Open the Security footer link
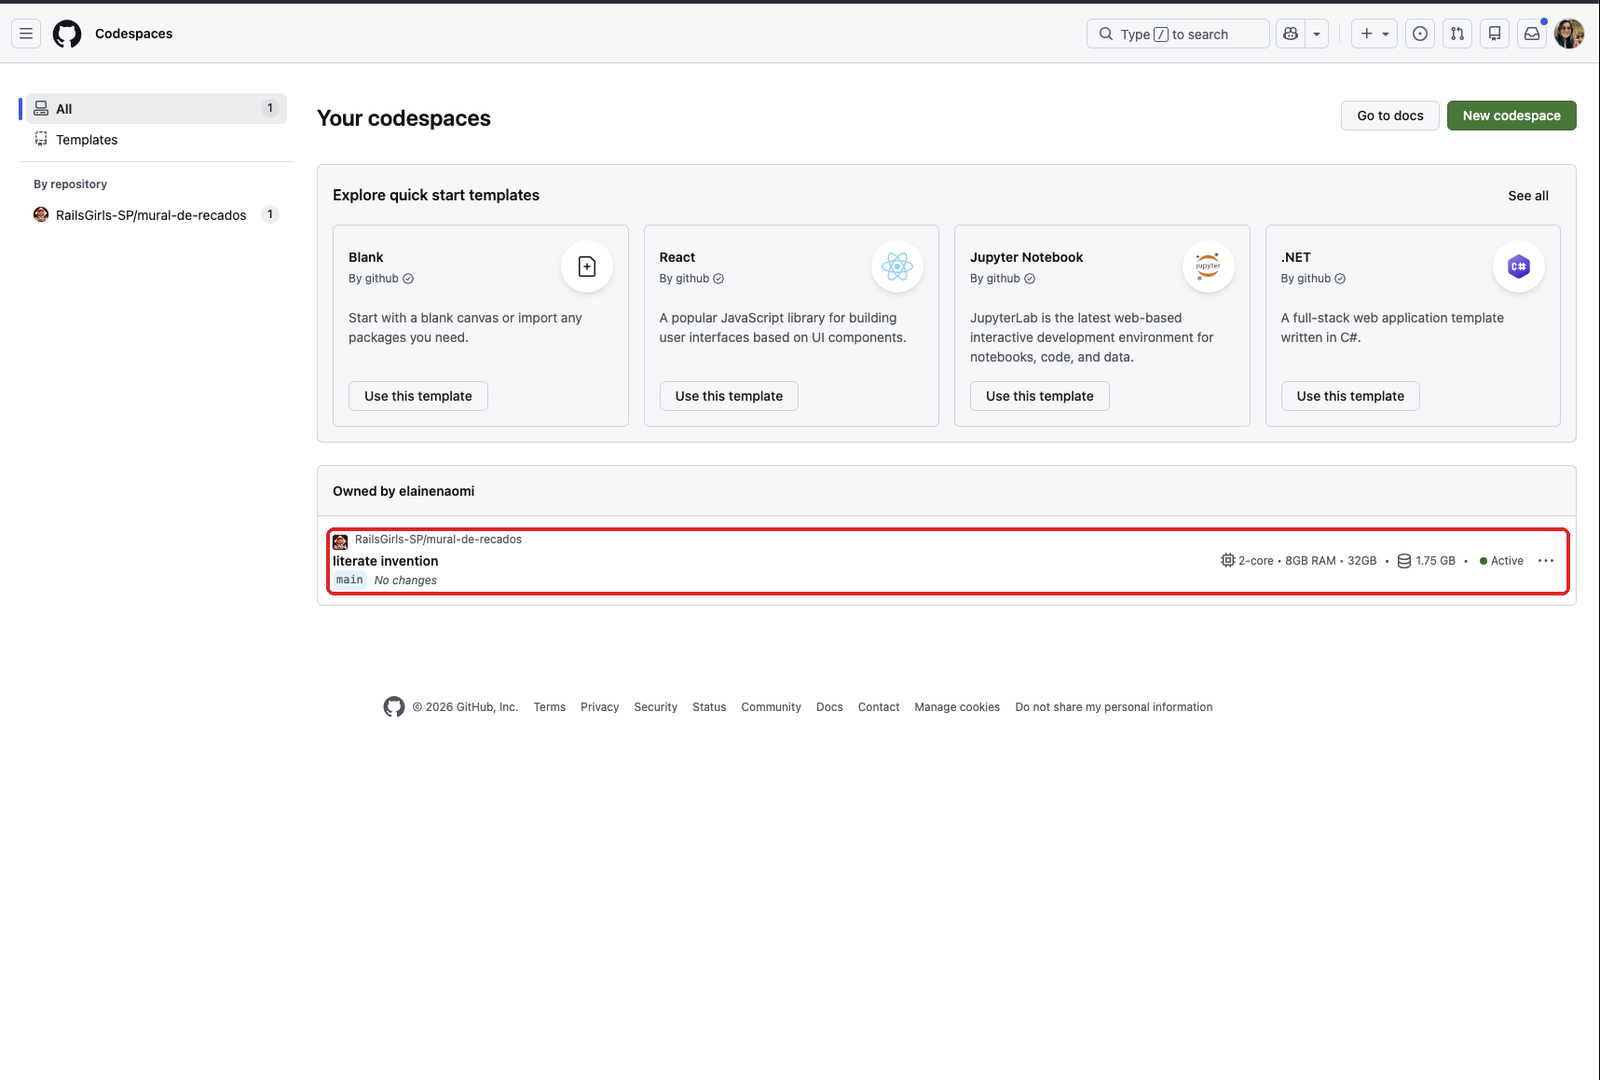Image resolution: width=1600 pixels, height=1080 pixels. [x=655, y=708]
